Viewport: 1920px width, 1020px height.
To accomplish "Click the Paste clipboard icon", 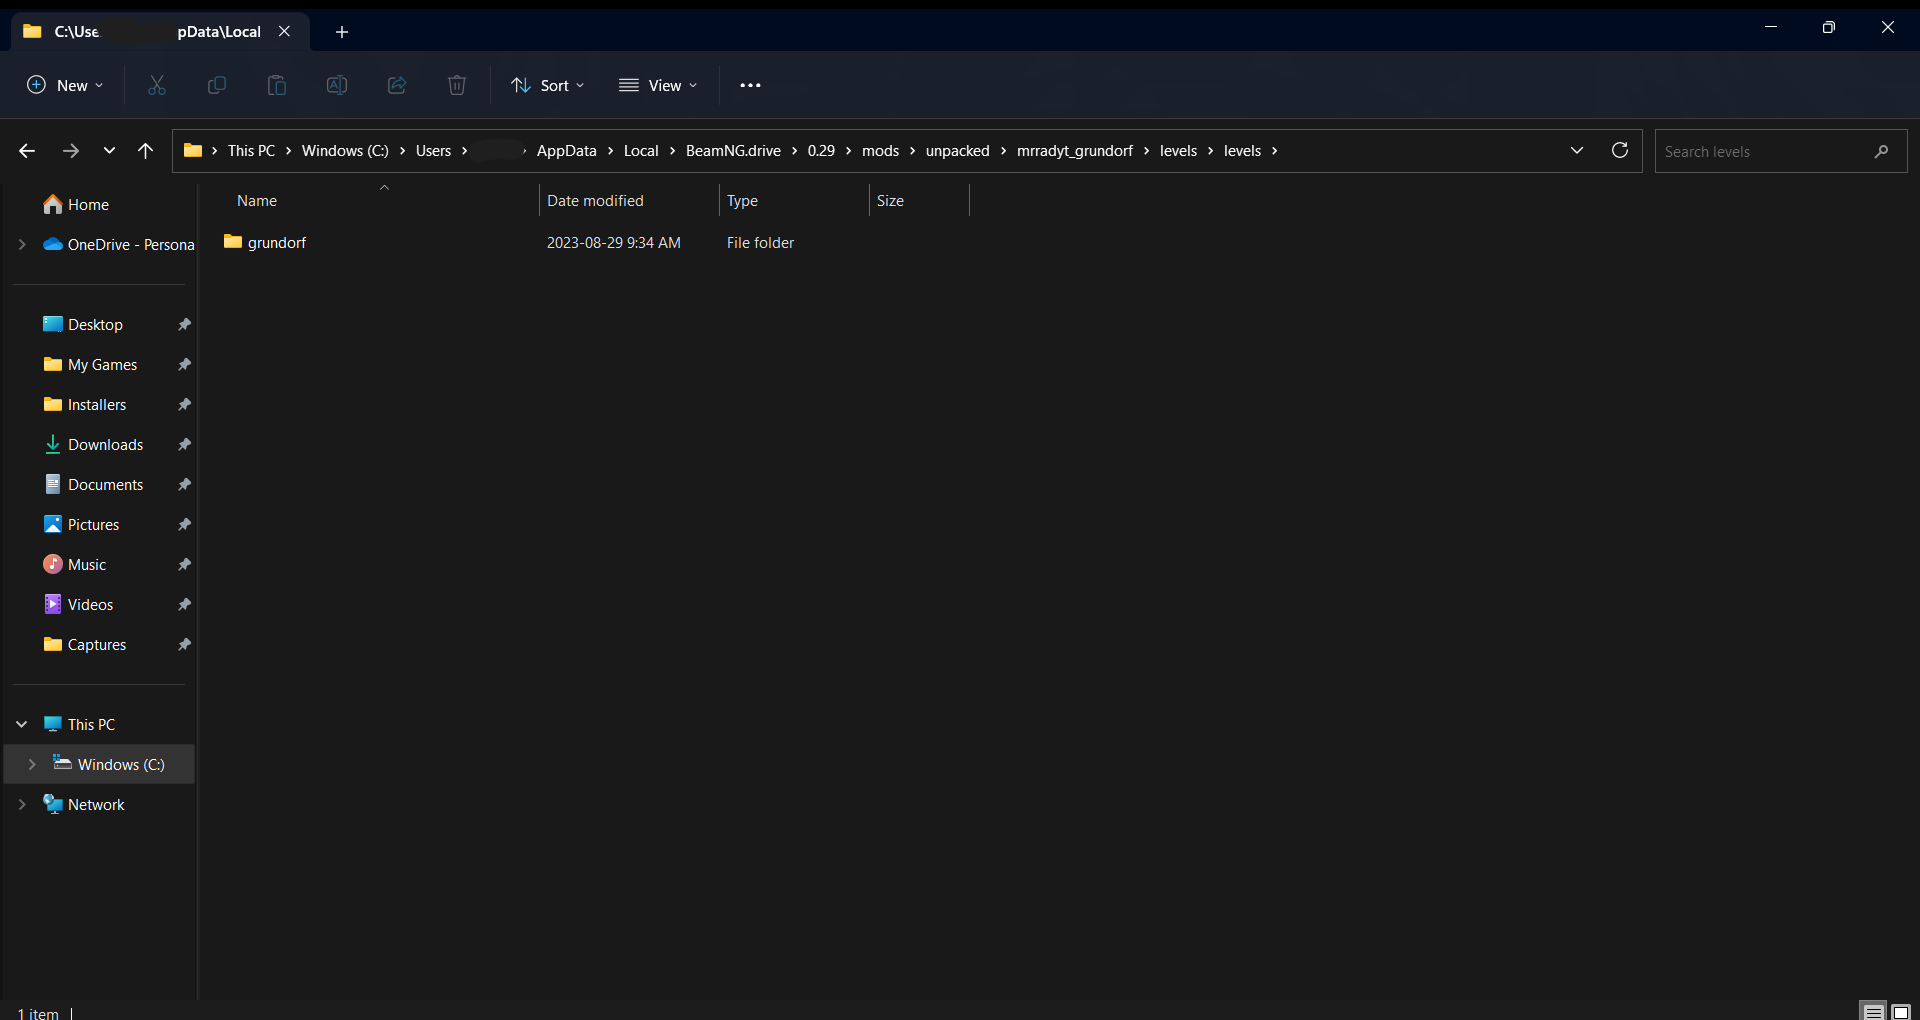I will point(277,85).
